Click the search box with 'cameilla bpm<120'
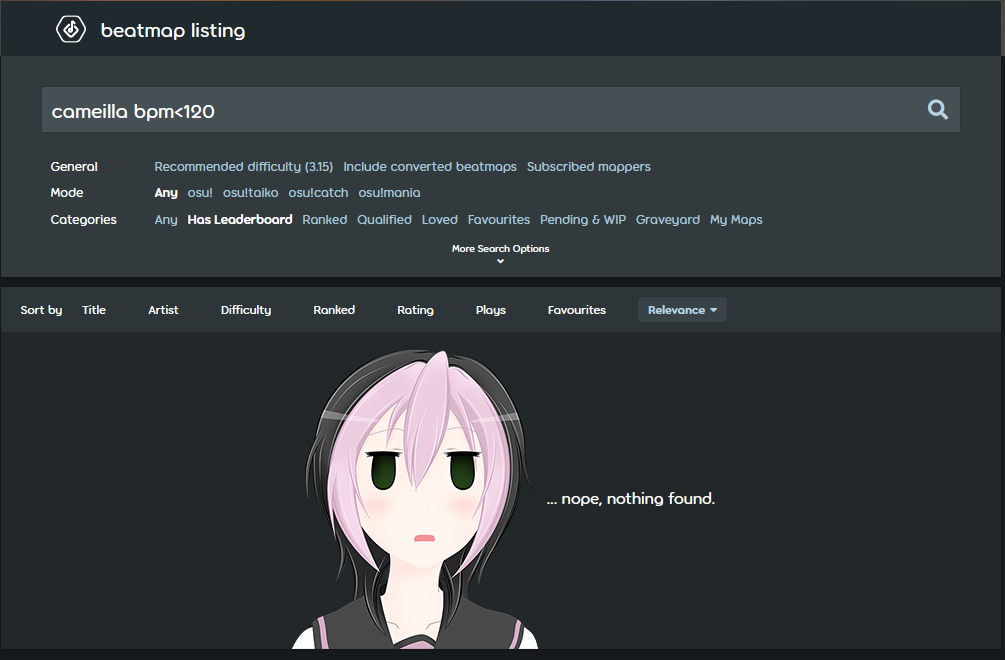The height and width of the screenshot is (660, 1005). [x=501, y=110]
